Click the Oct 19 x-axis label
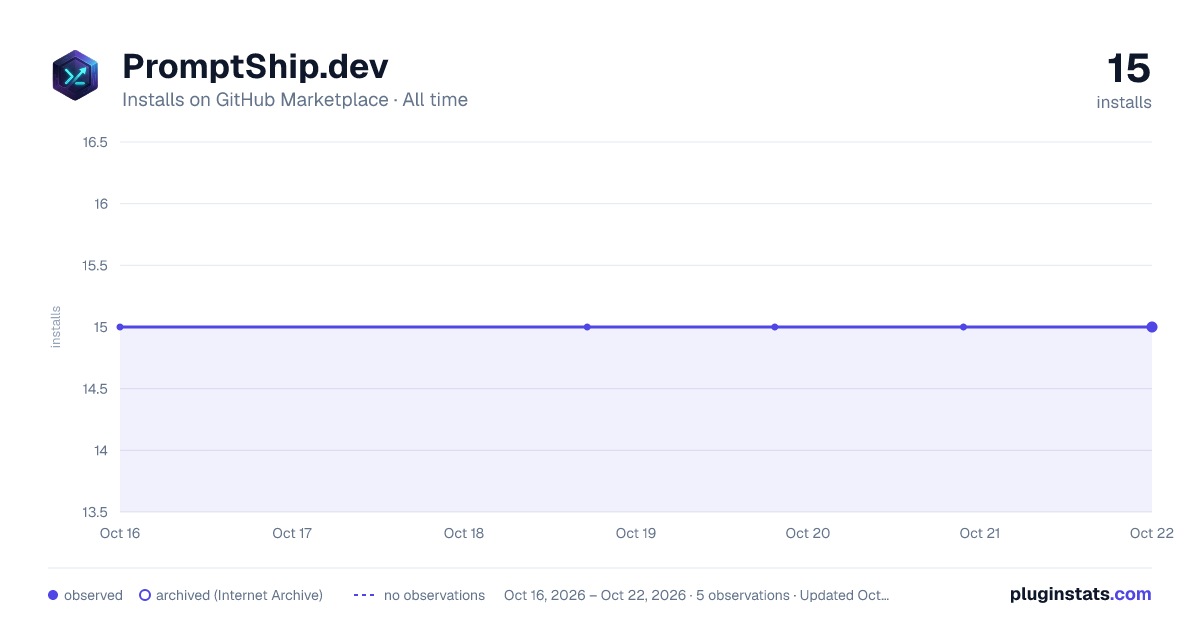Screen dimensions: 1200x630 (636, 533)
